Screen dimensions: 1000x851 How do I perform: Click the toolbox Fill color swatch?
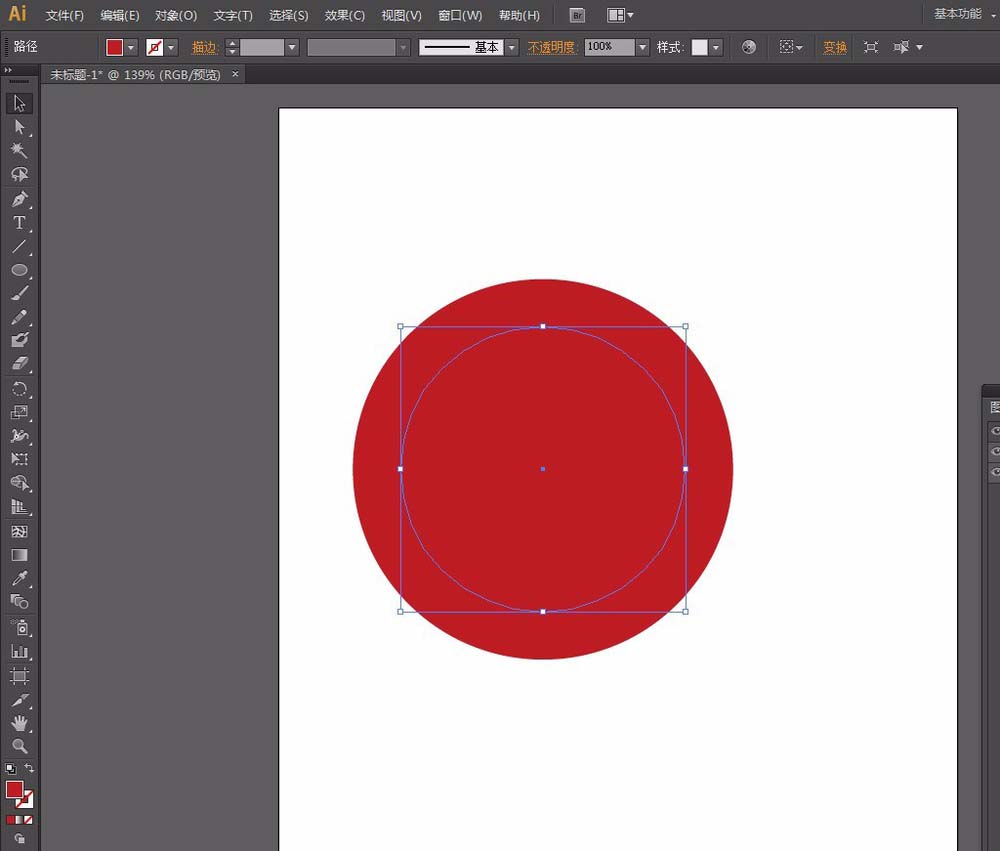click(14, 789)
